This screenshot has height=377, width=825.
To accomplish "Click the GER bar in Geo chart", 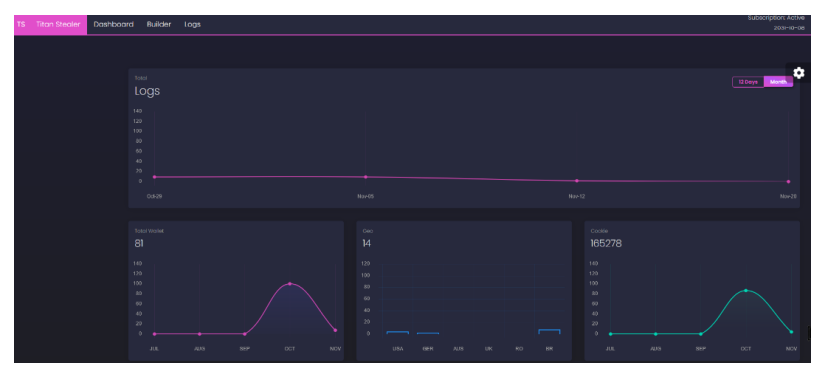I will point(428,333).
